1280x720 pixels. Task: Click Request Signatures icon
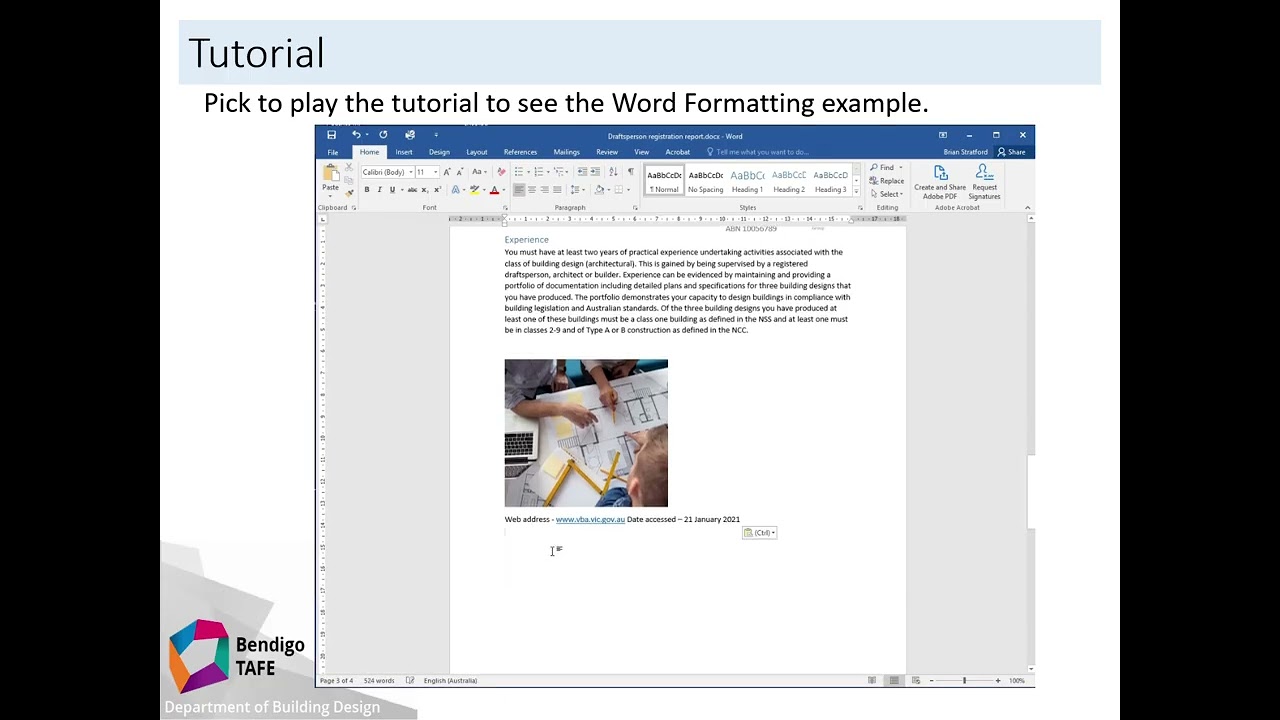point(984,183)
